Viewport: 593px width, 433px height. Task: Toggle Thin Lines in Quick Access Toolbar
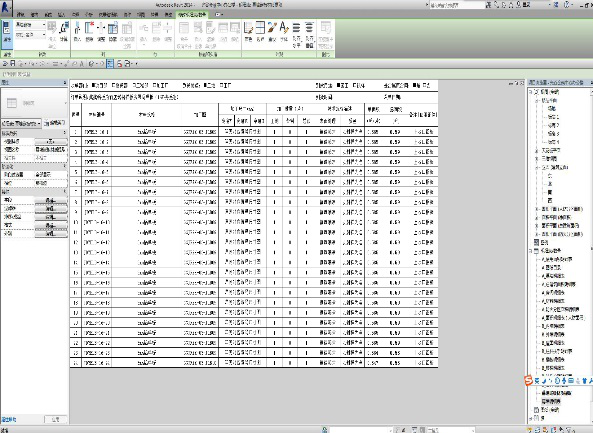click(110, 64)
